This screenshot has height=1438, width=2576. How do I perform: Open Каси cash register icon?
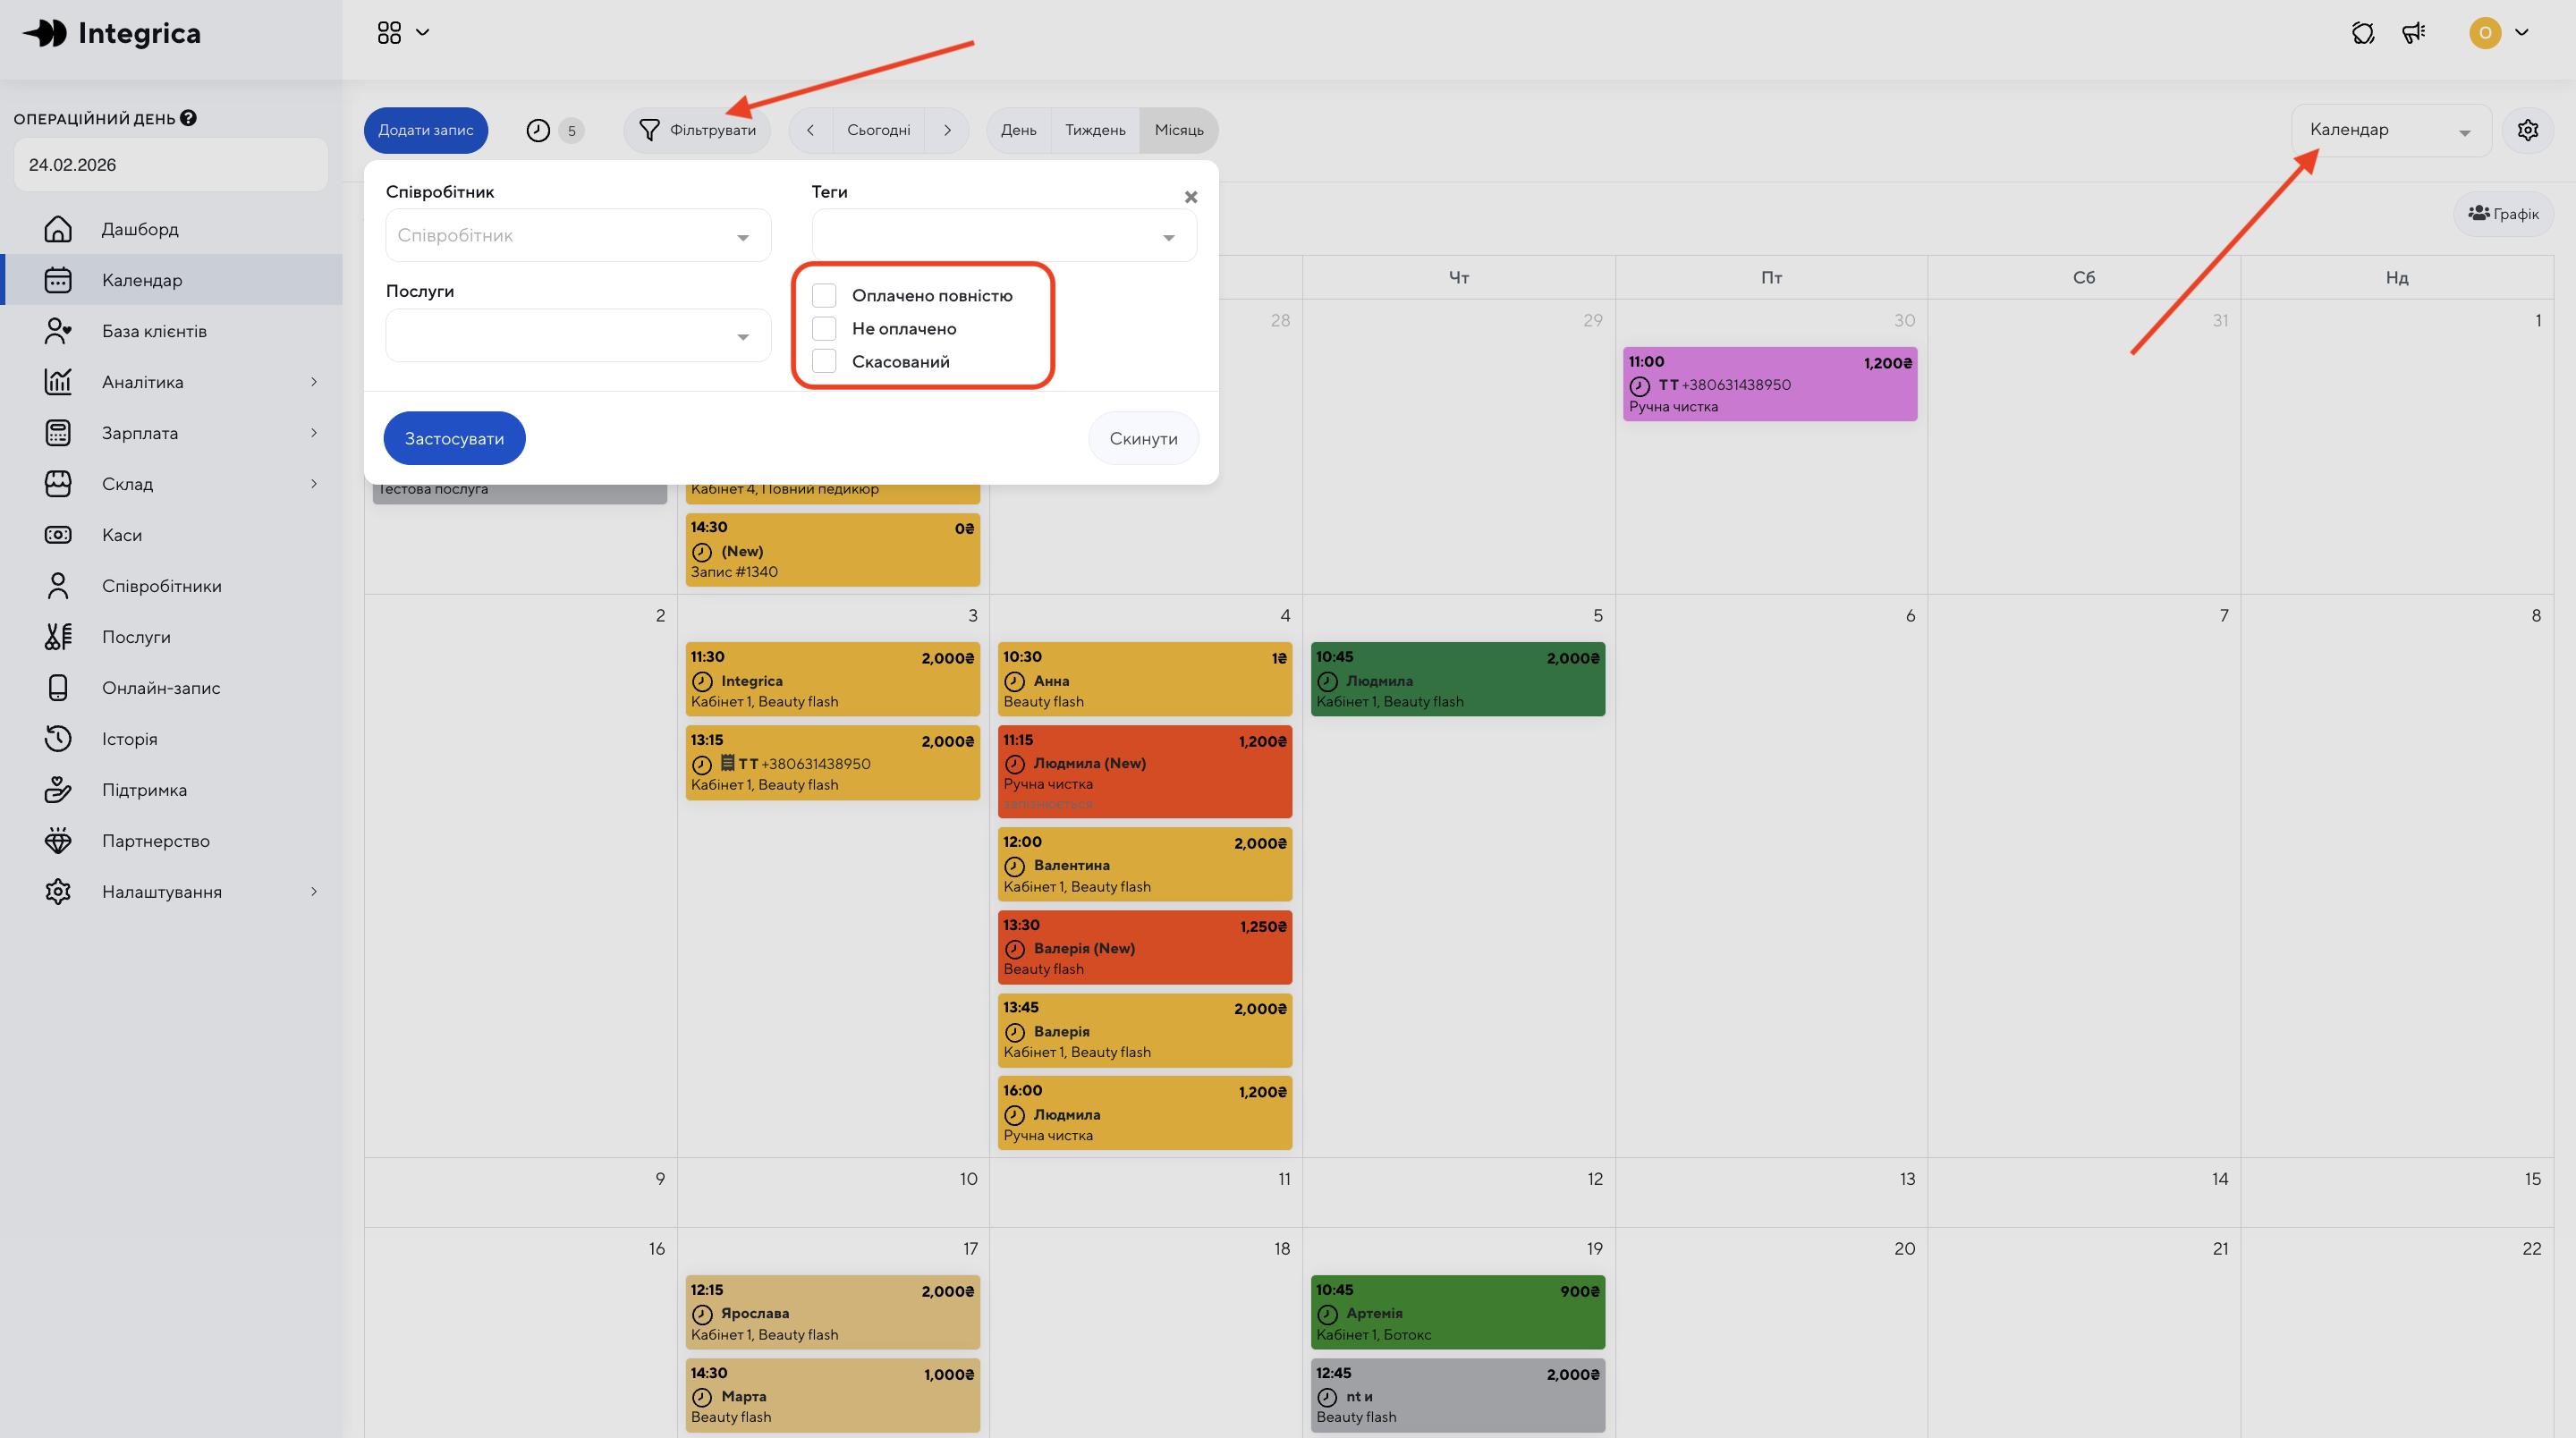click(x=58, y=535)
